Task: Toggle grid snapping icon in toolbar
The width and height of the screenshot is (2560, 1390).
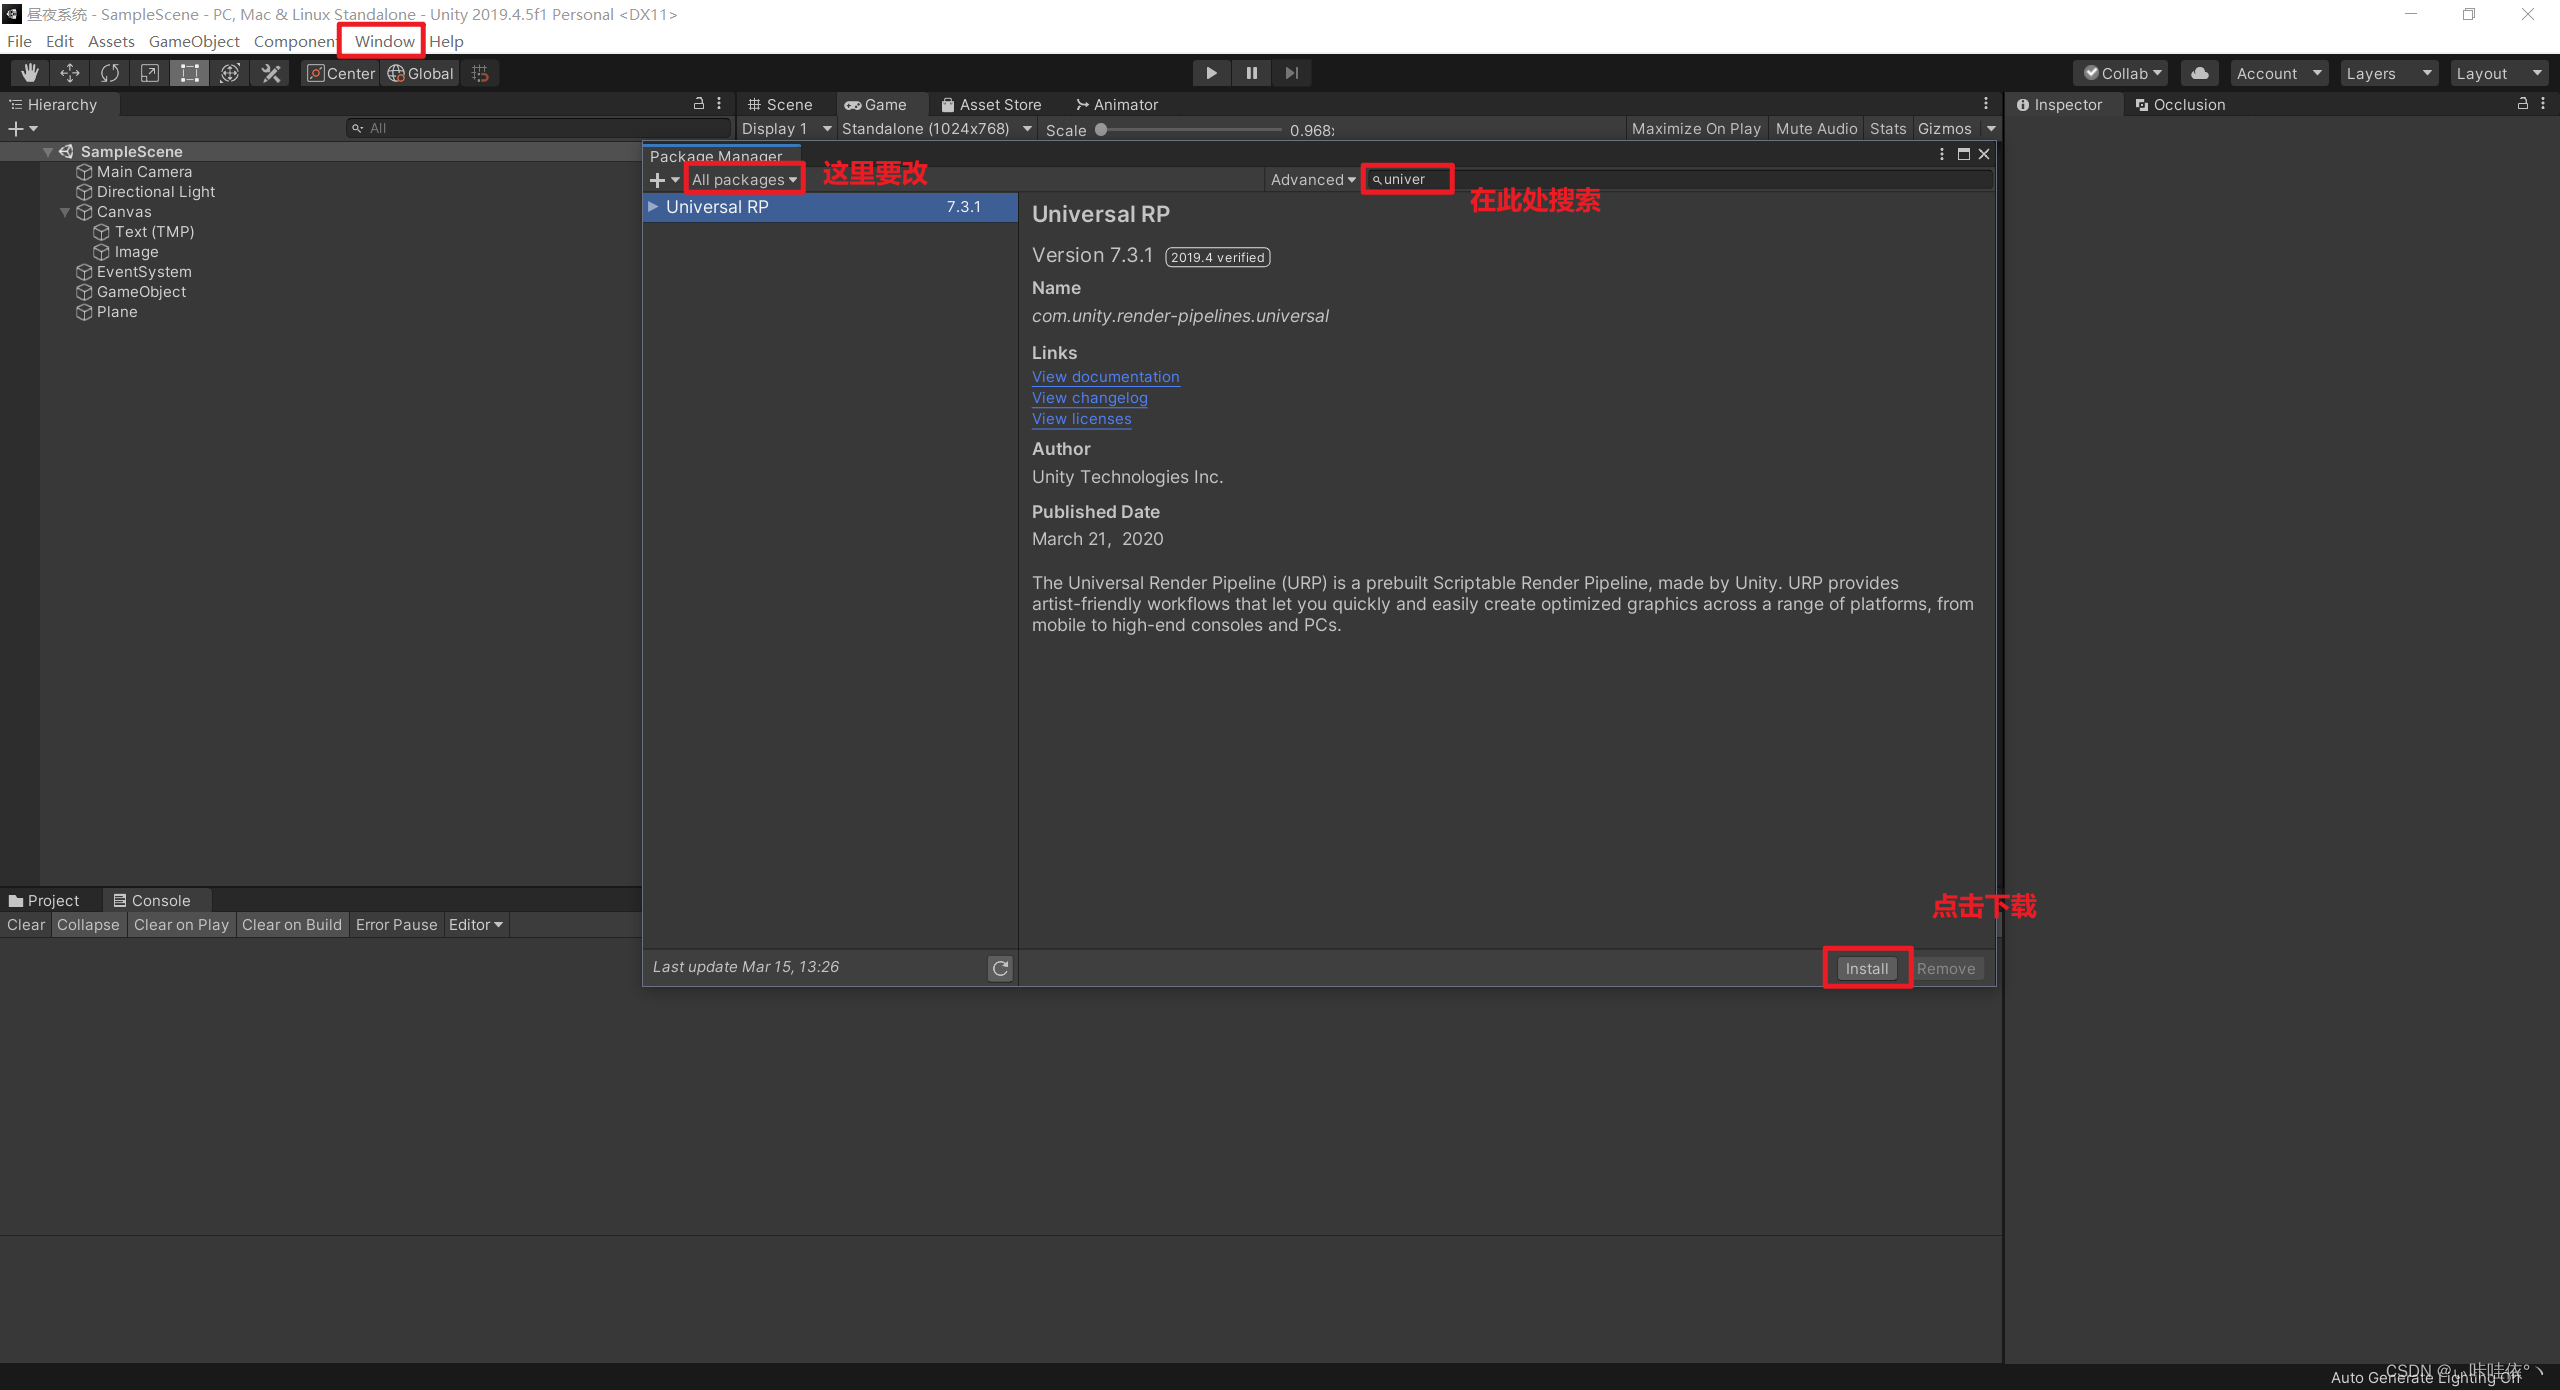Action: 481,73
